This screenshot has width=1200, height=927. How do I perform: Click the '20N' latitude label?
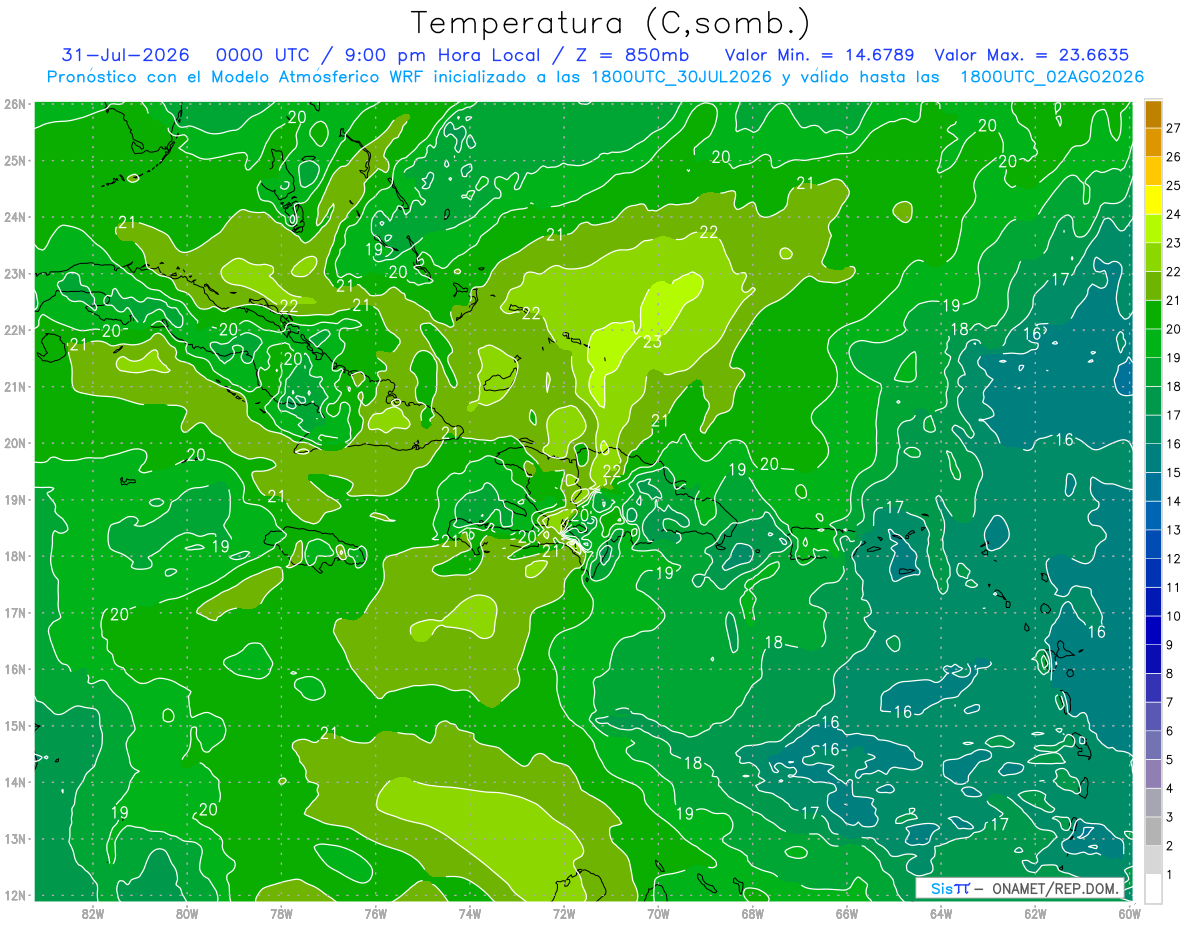(14, 443)
